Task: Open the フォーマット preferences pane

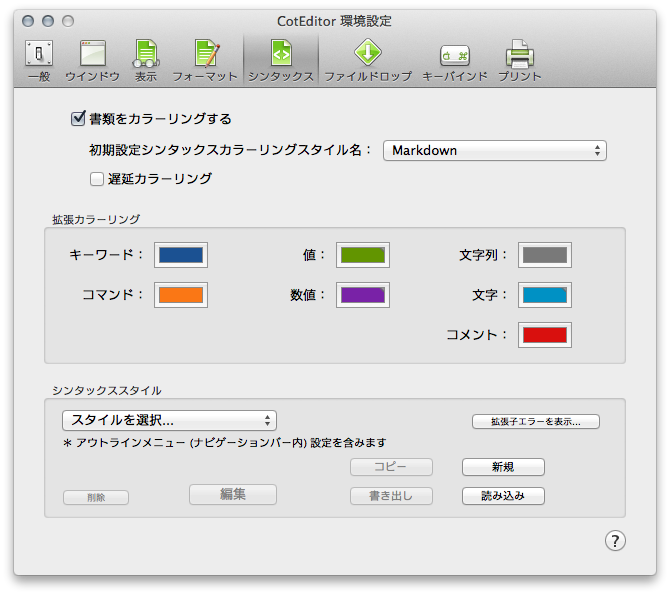Action: (x=205, y=59)
